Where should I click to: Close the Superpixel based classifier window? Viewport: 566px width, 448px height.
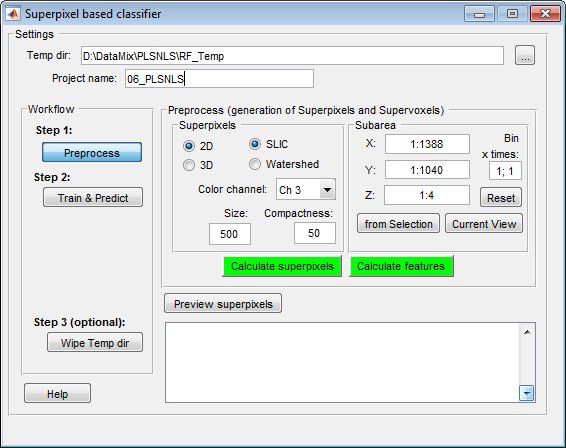[x=545, y=14]
